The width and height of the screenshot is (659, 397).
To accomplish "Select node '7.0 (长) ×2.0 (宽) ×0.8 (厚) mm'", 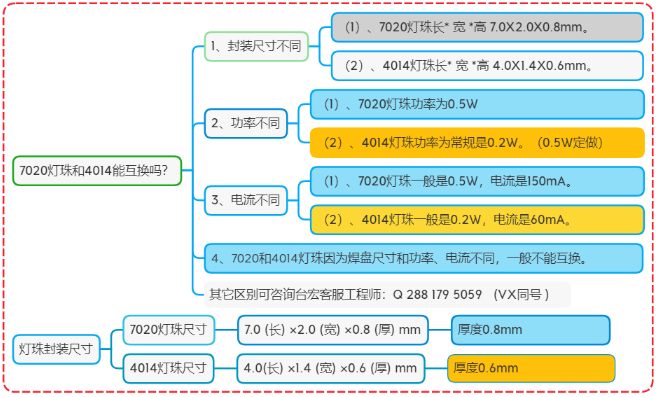I will pos(332,330).
